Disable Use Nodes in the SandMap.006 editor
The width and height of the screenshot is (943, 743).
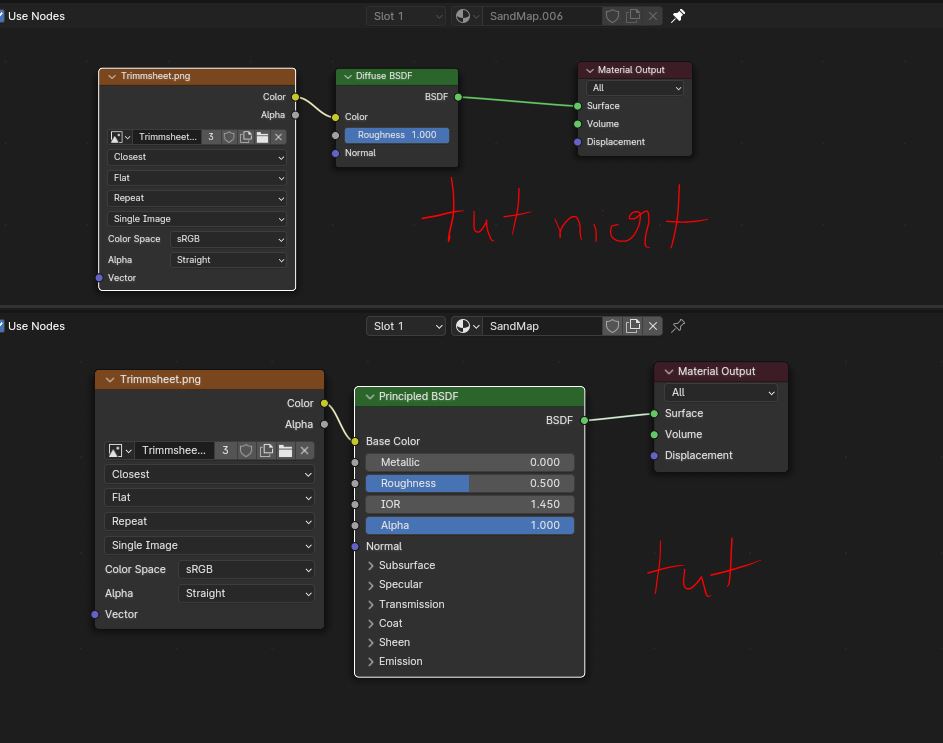pos(3,16)
